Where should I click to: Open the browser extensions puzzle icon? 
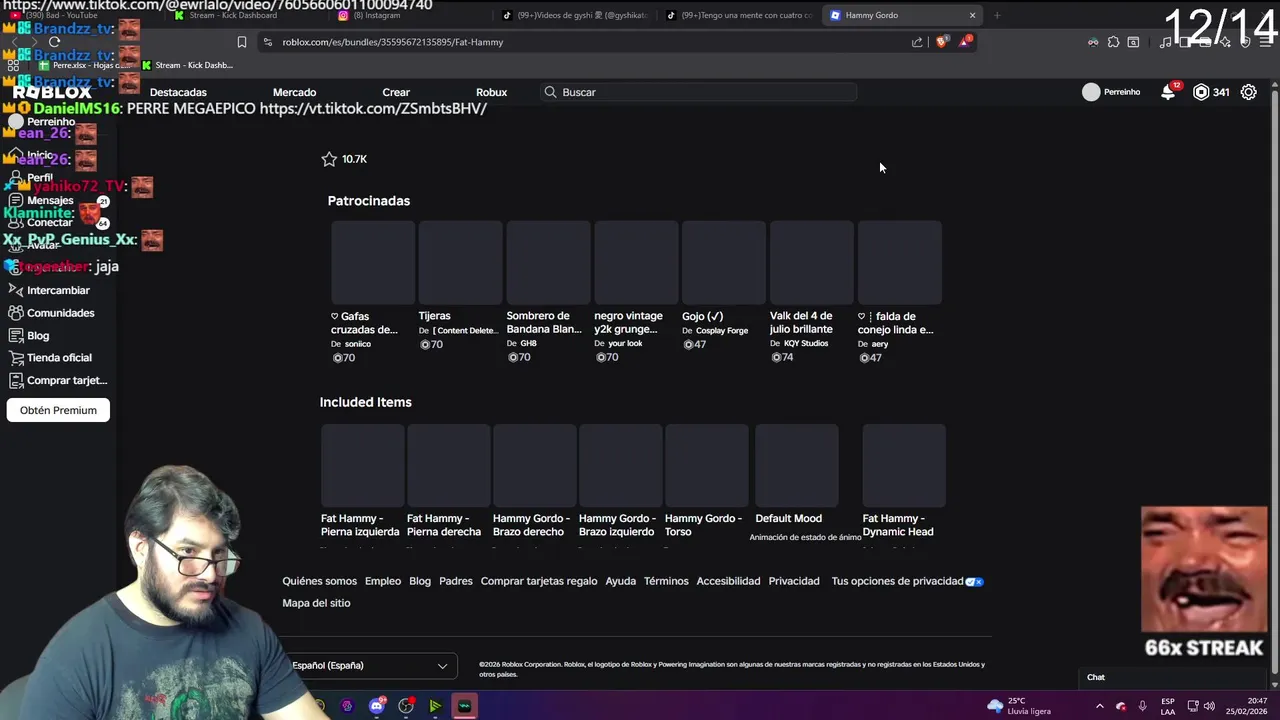coord(1113,42)
